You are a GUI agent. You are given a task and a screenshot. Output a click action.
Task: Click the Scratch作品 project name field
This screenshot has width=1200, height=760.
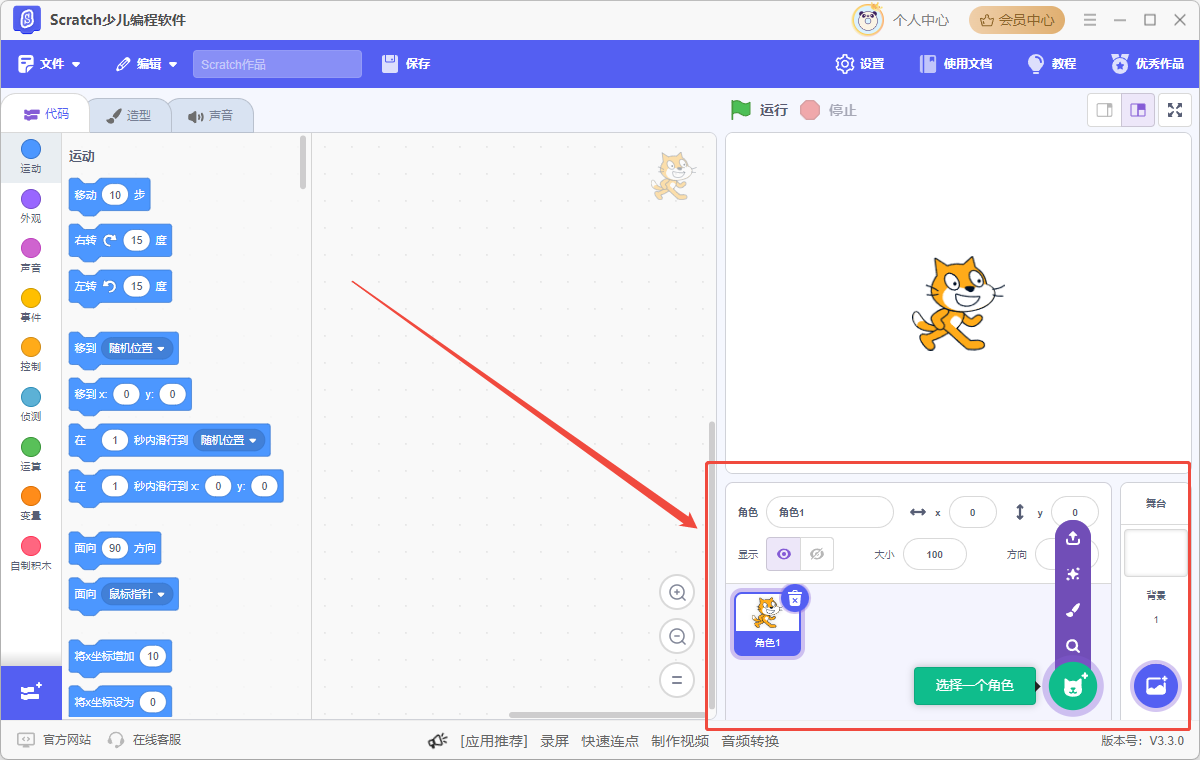[x=277, y=64]
